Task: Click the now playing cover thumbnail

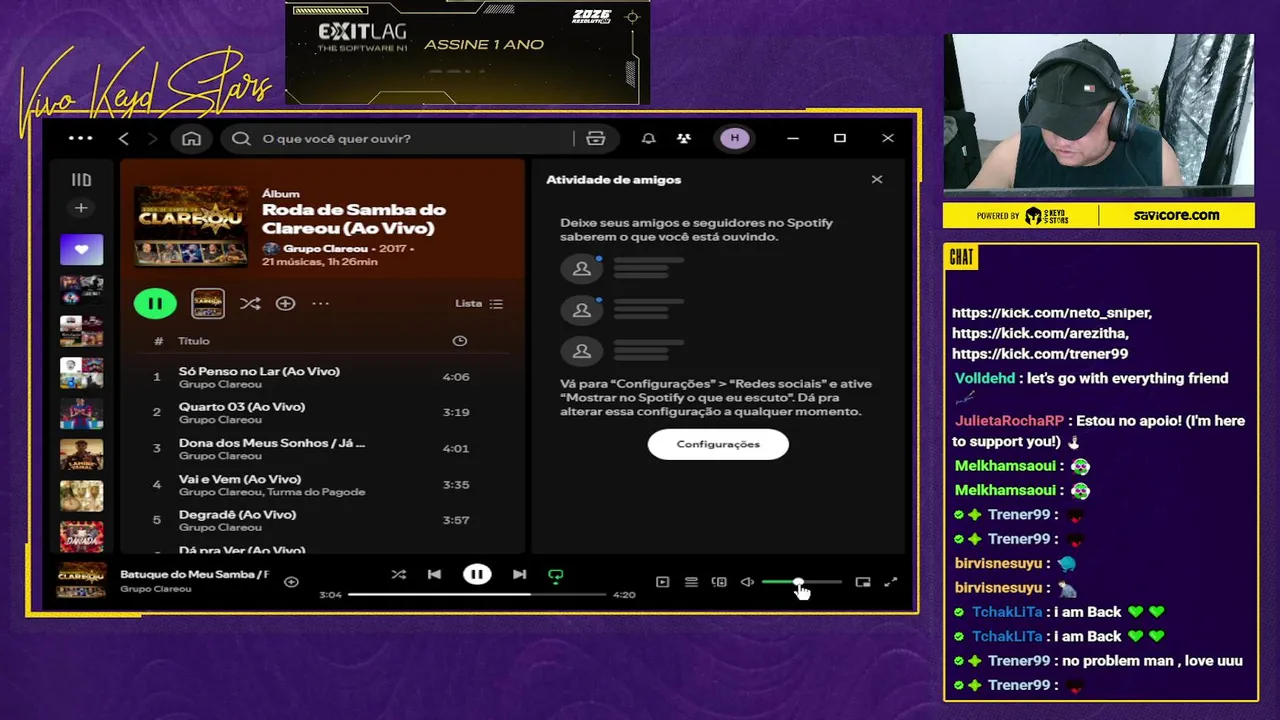Action: click(81, 581)
